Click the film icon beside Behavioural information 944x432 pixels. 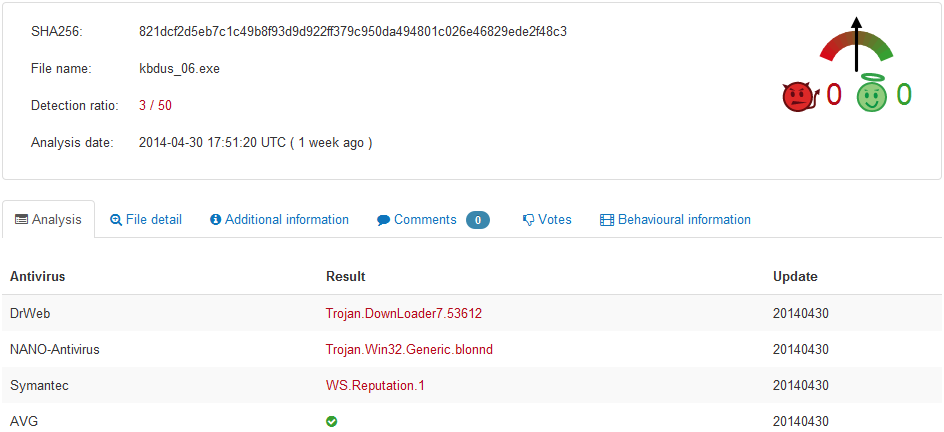click(x=607, y=220)
